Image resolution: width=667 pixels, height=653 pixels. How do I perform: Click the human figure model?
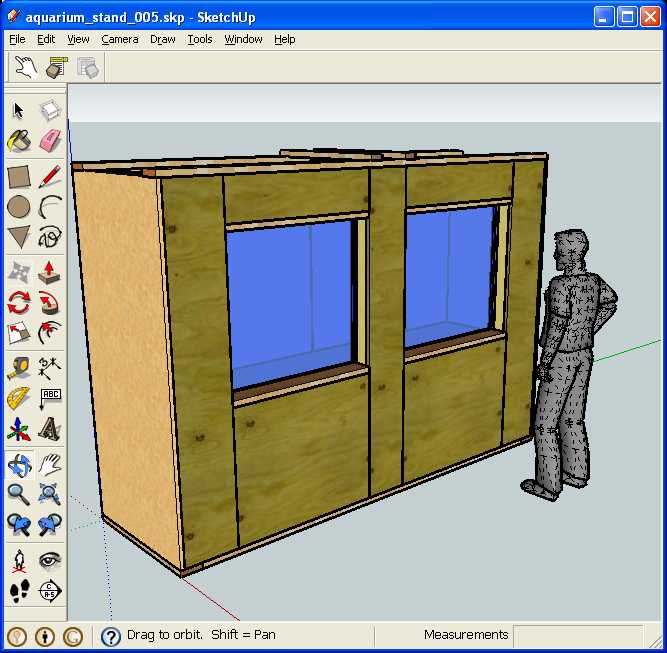tap(569, 365)
